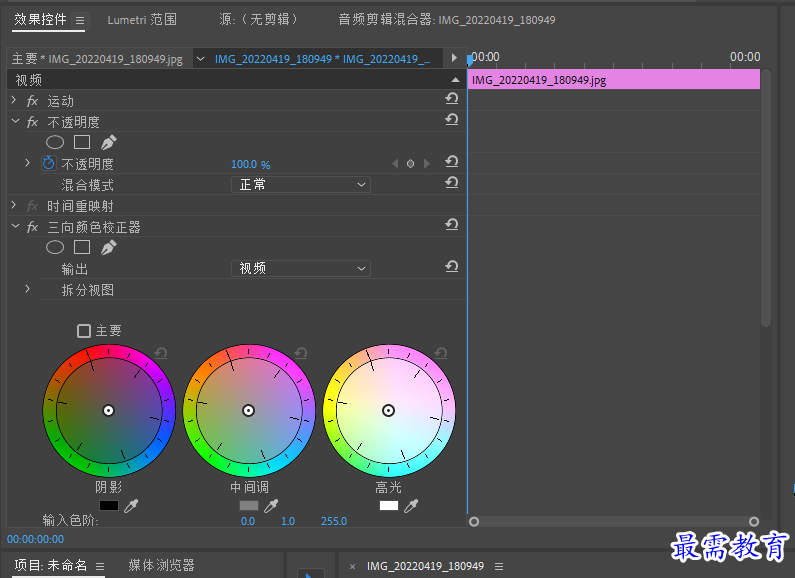Open the 媒体浏览器 tab

(x=161, y=565)
